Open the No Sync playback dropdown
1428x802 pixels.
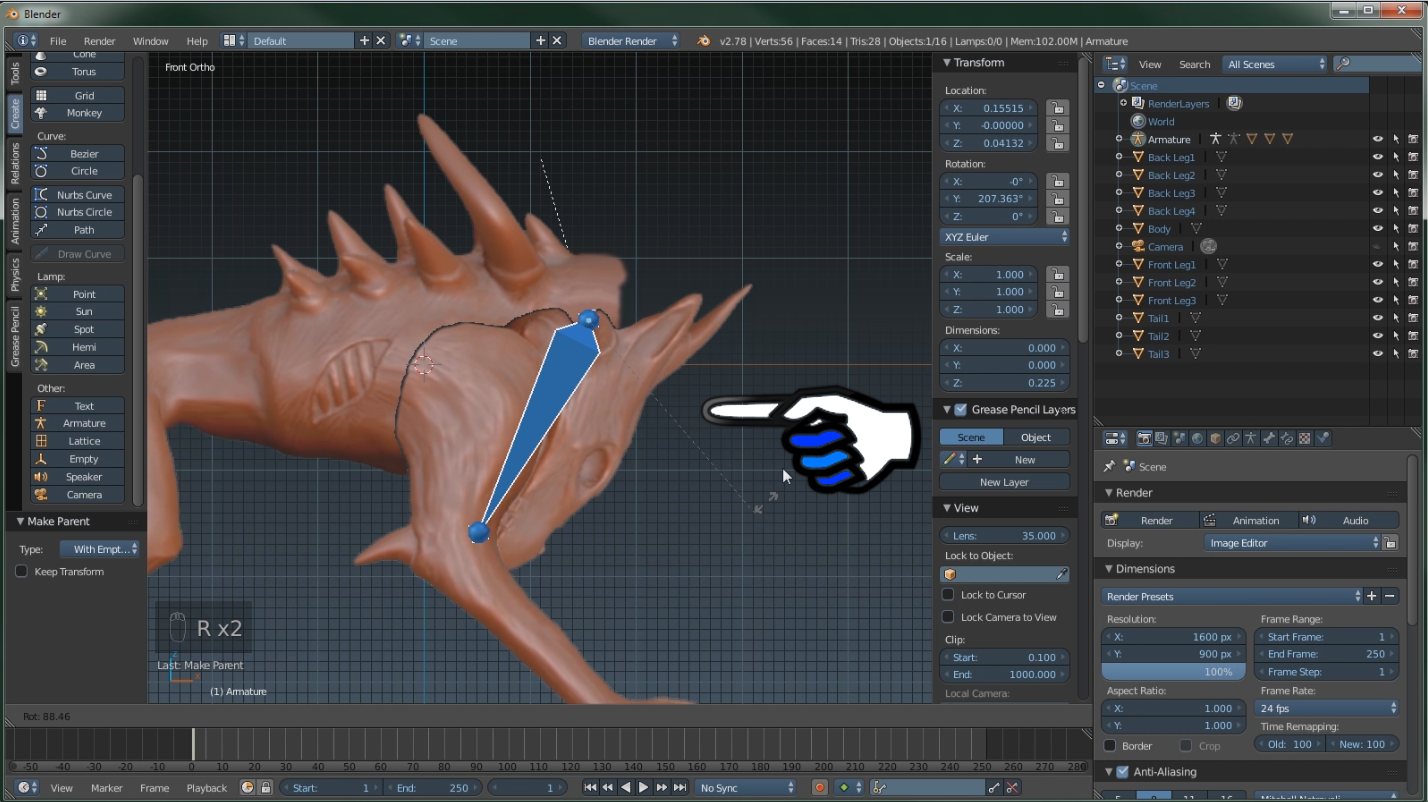click(747, 788)
